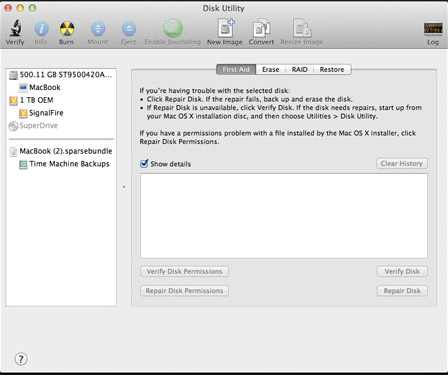Switch to the First Aid tab

tap(236, 69)
